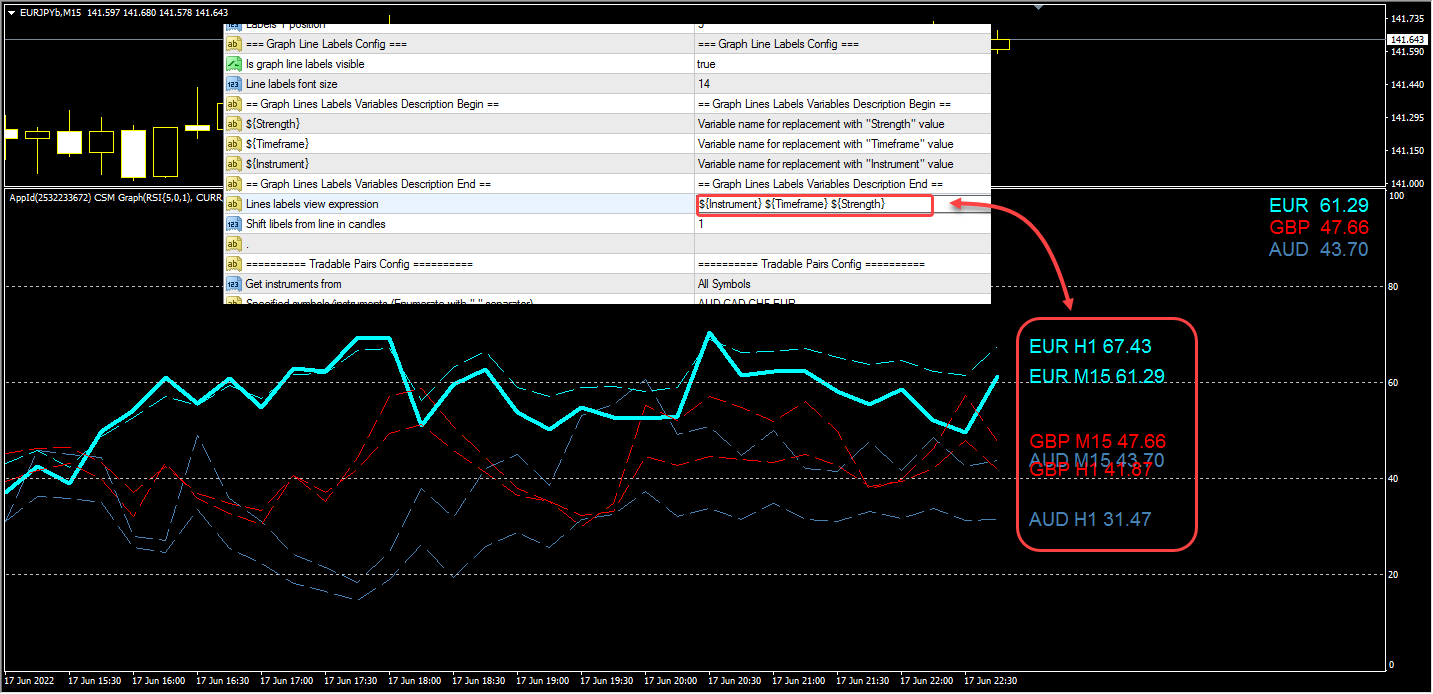Click the 'GBP M15 47.66' line label

tap(1098, 441)
